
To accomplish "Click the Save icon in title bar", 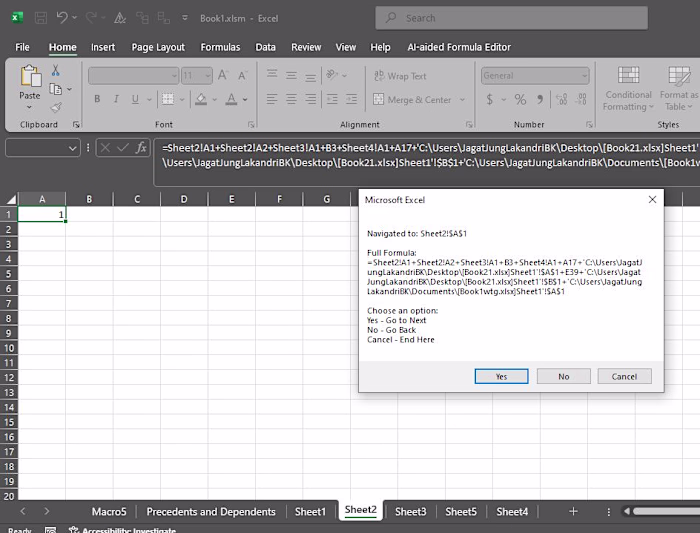I will 41,18.
